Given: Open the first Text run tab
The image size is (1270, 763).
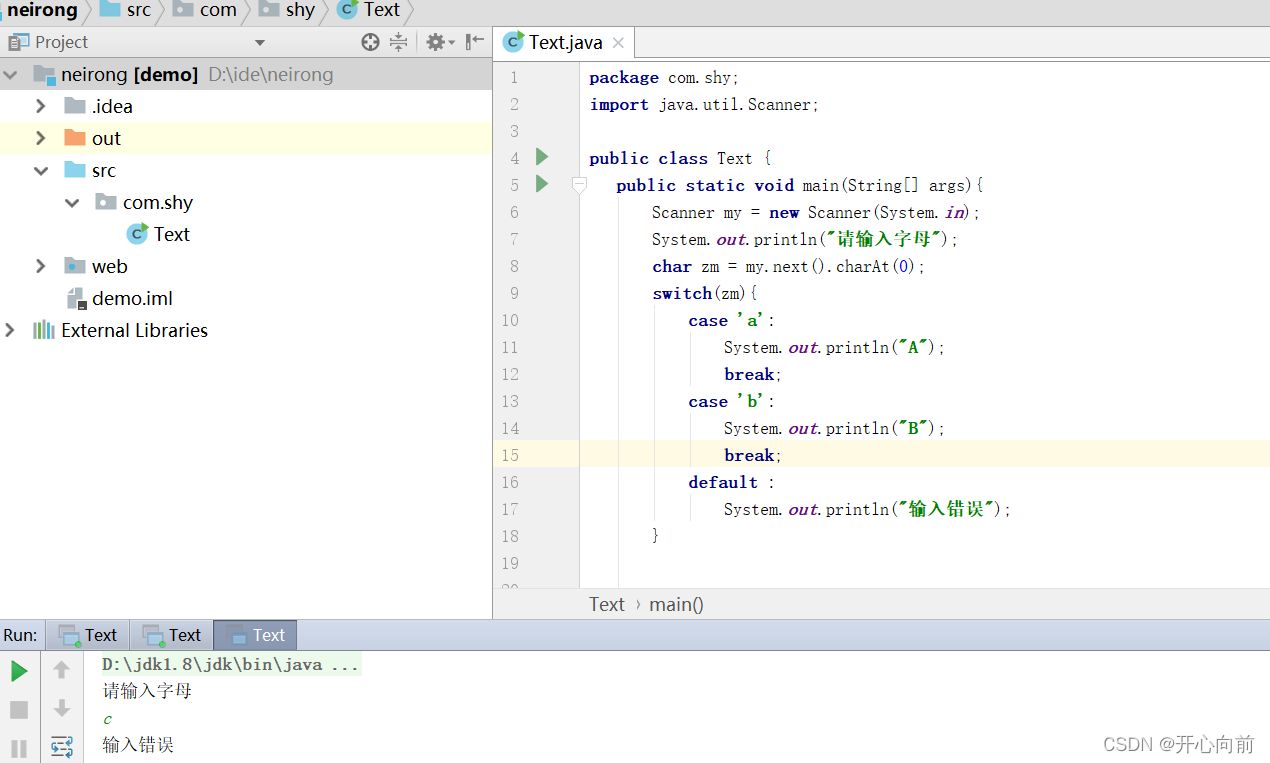Looking at the screenshot, I should (88, 635).
